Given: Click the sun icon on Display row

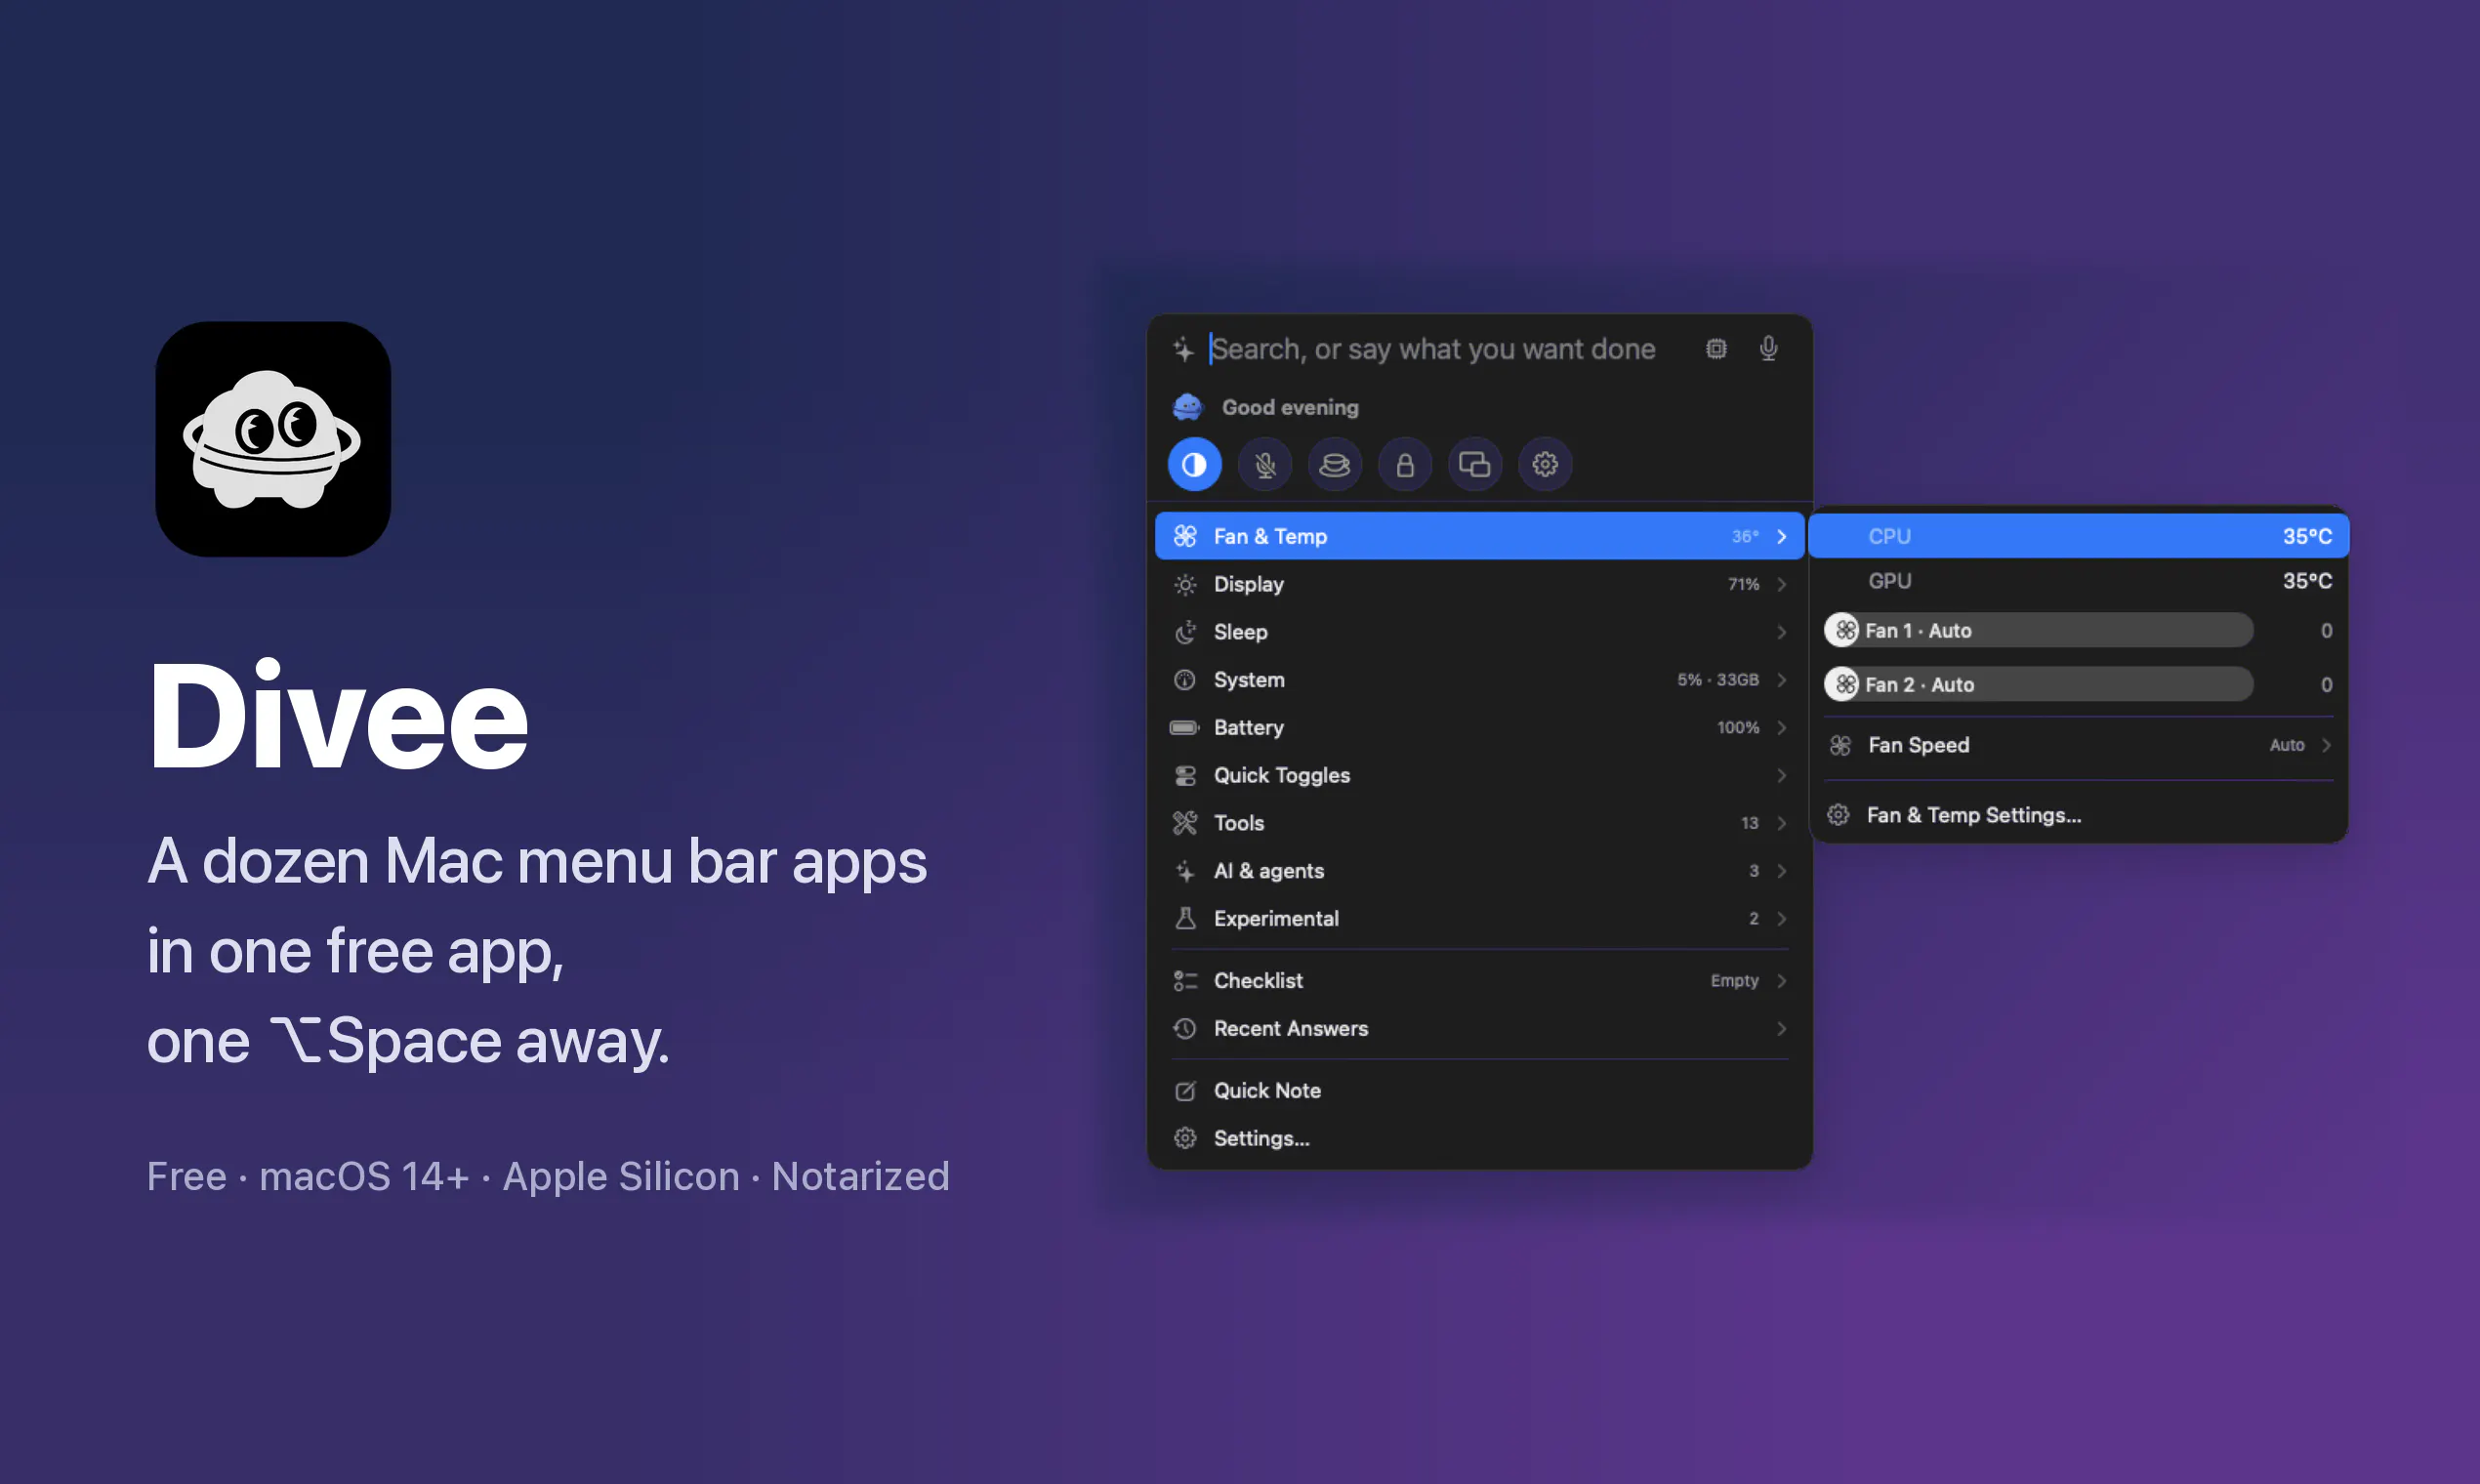Looking at the screenshot, I should (1185, 584).
